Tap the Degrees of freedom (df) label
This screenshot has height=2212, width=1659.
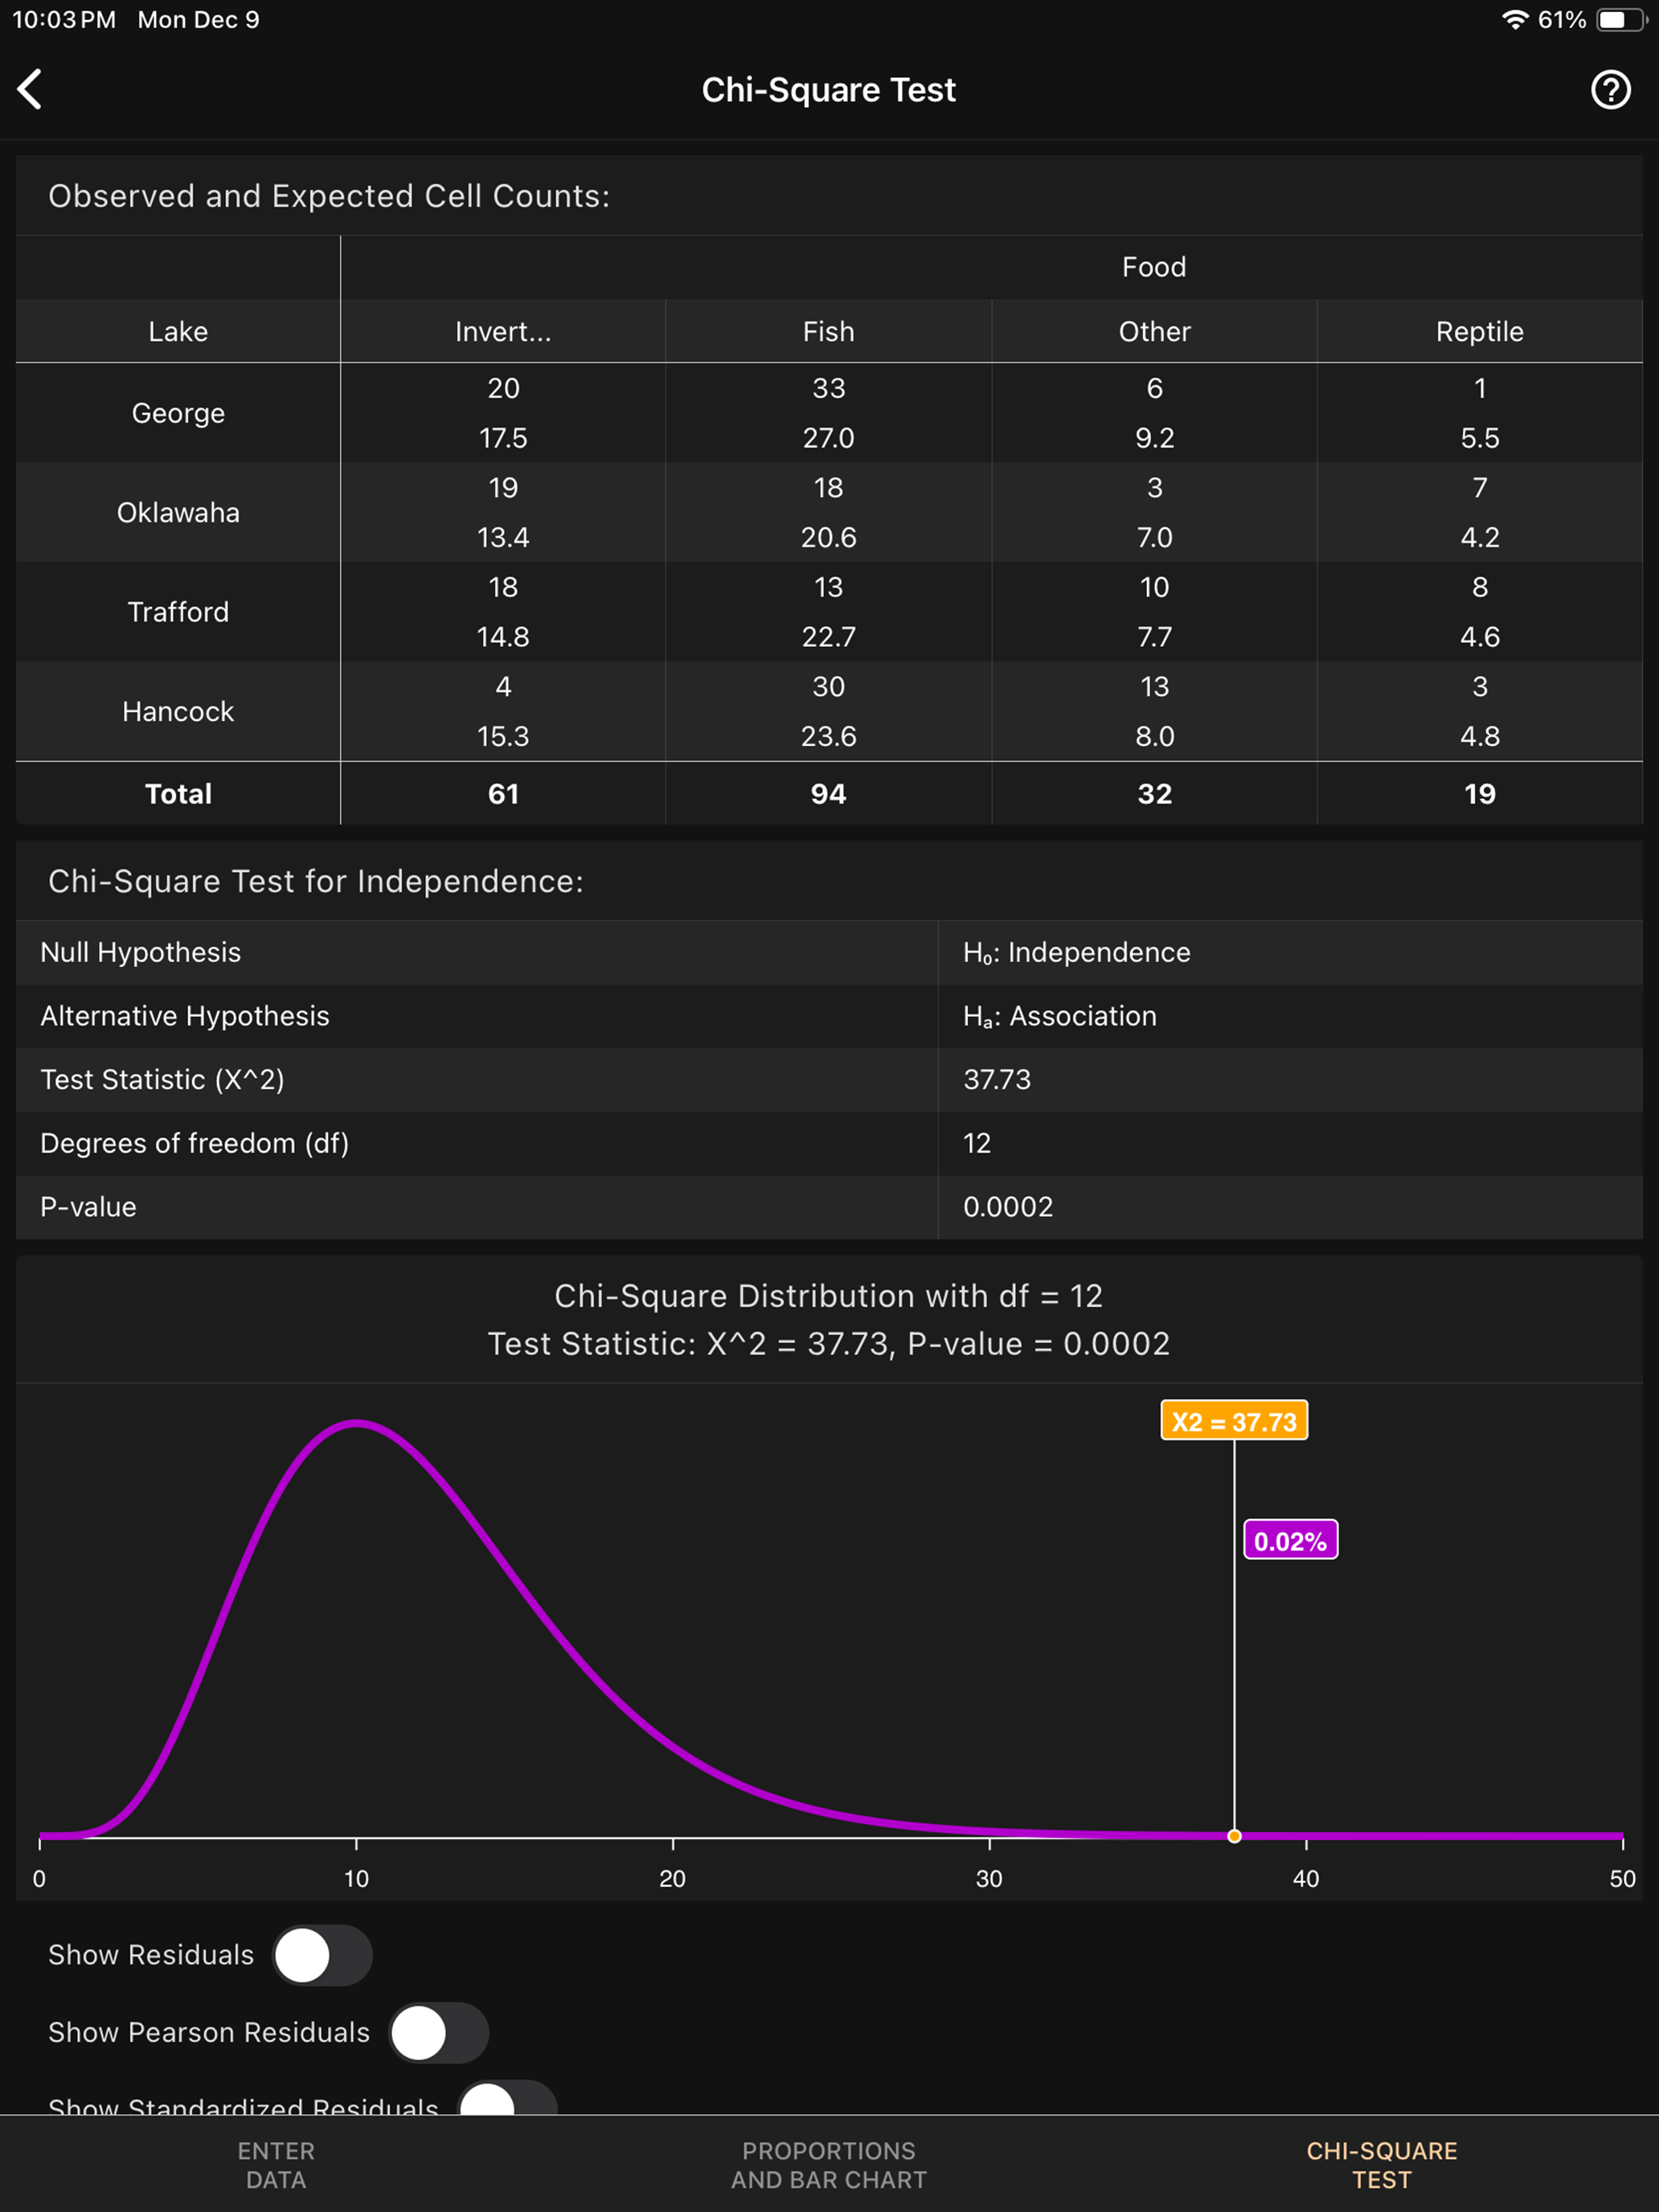tap(195, 1143)
